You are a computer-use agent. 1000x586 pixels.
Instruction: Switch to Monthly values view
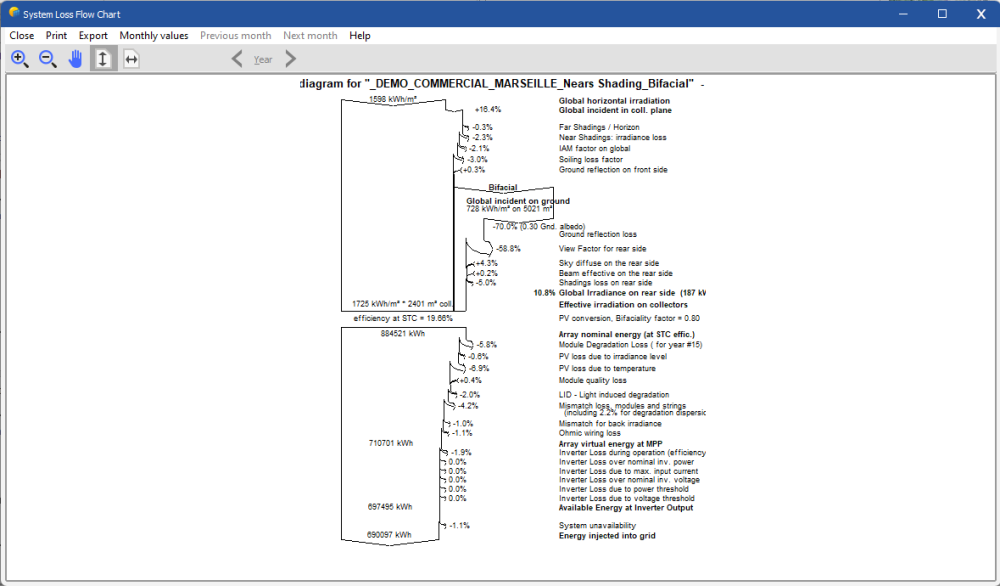[154, 35]
